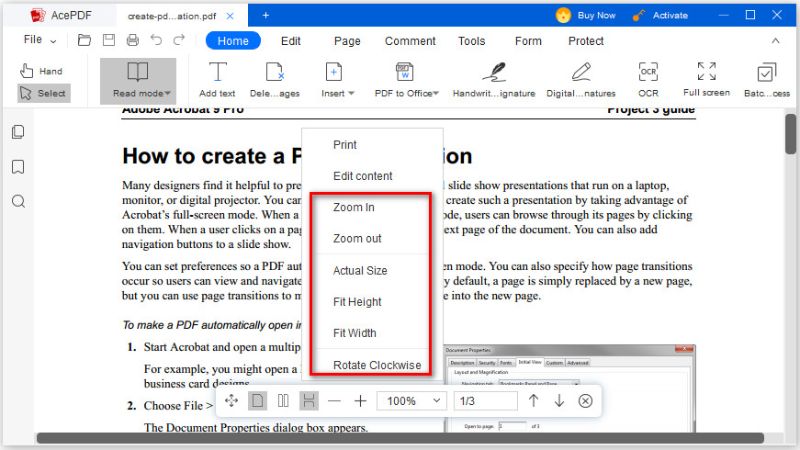Screen dimensions: 800x450
Task: Open the Batch process tool
Action: pos(767,80)
